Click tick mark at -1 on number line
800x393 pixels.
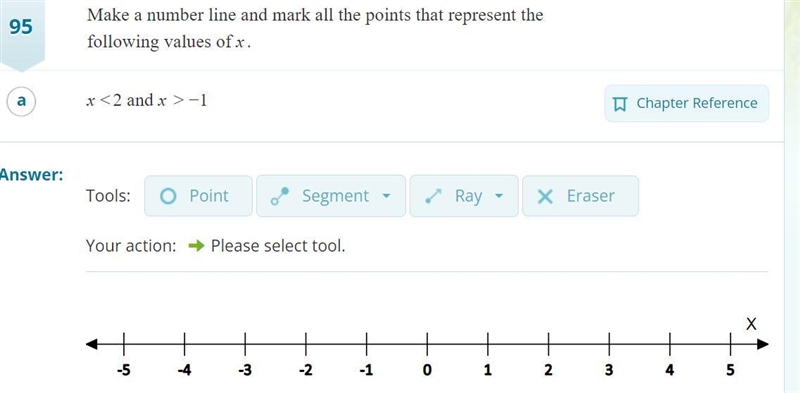[366, 345]
